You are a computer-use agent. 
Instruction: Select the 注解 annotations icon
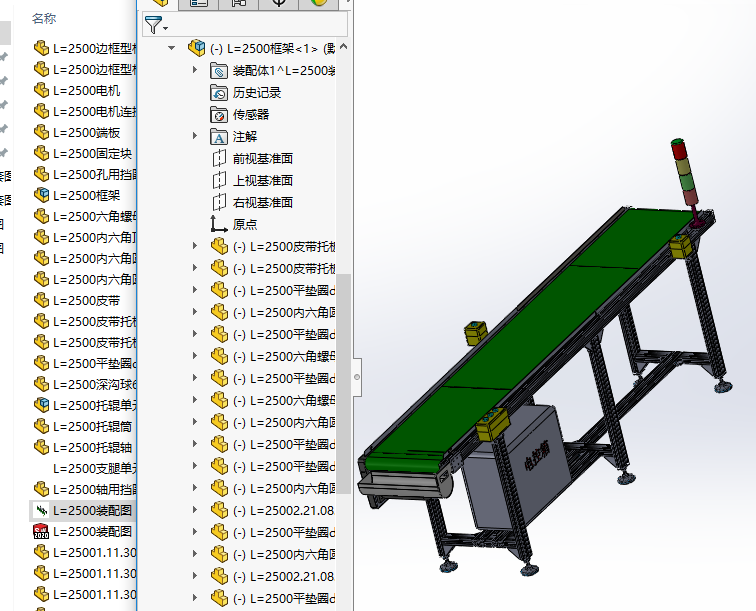pos(219,137)
